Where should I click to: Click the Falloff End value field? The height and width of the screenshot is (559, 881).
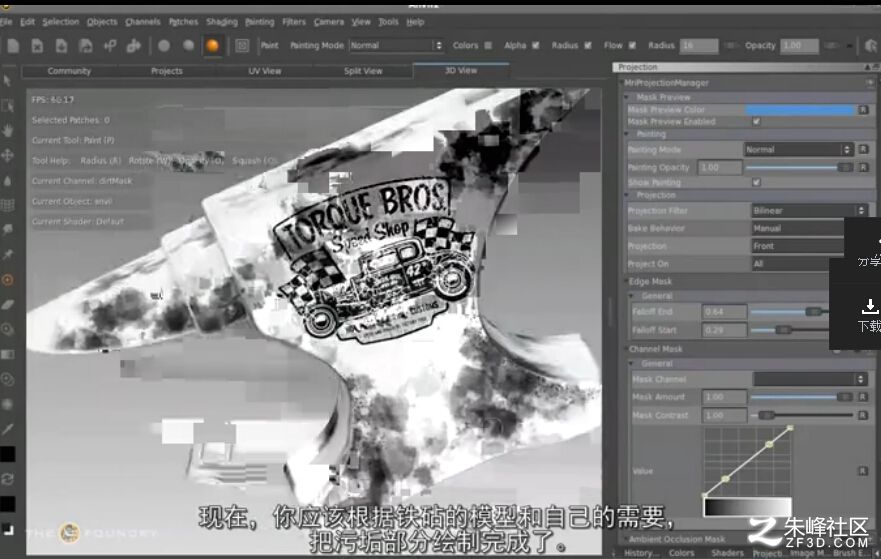point(724,311)
